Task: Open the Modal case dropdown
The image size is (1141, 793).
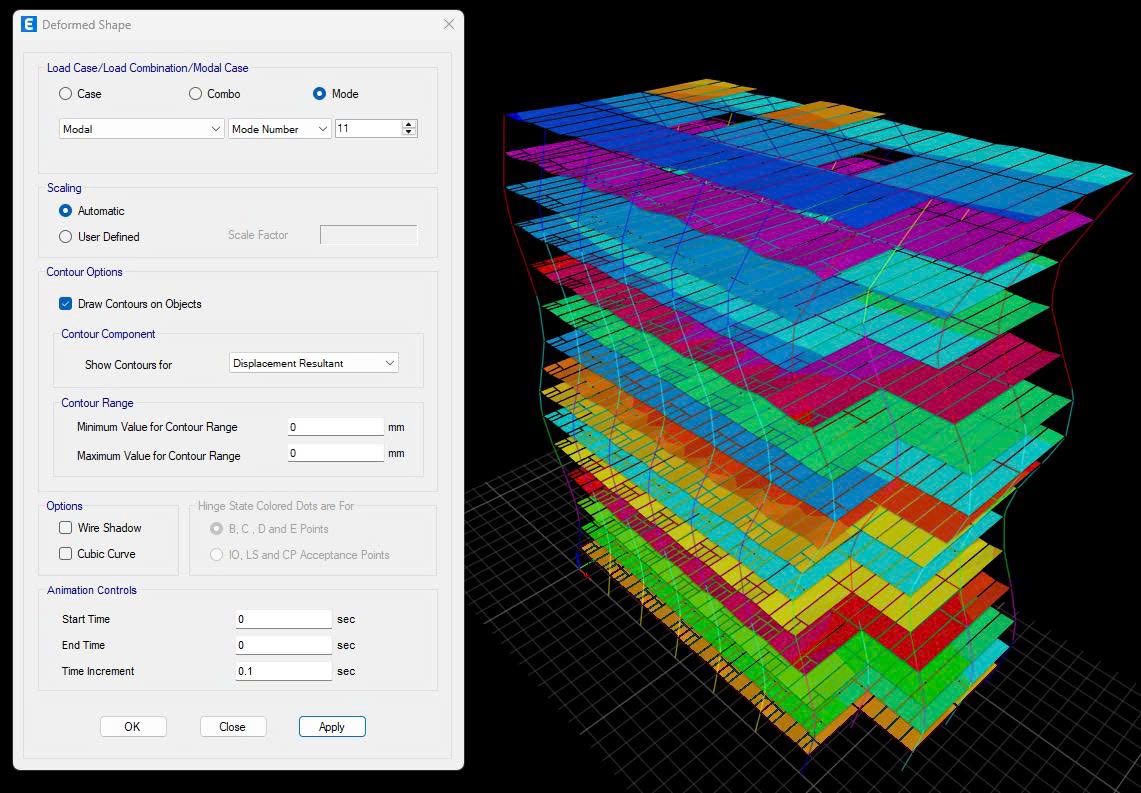Action: click(x=141, y=129)
